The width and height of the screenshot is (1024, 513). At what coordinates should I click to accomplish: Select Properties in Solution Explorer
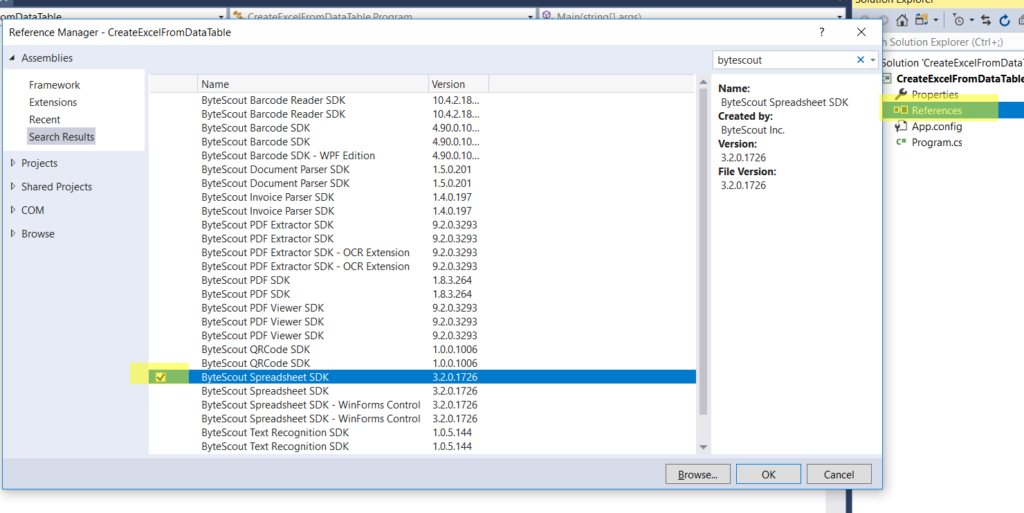[x=935, y=95]
